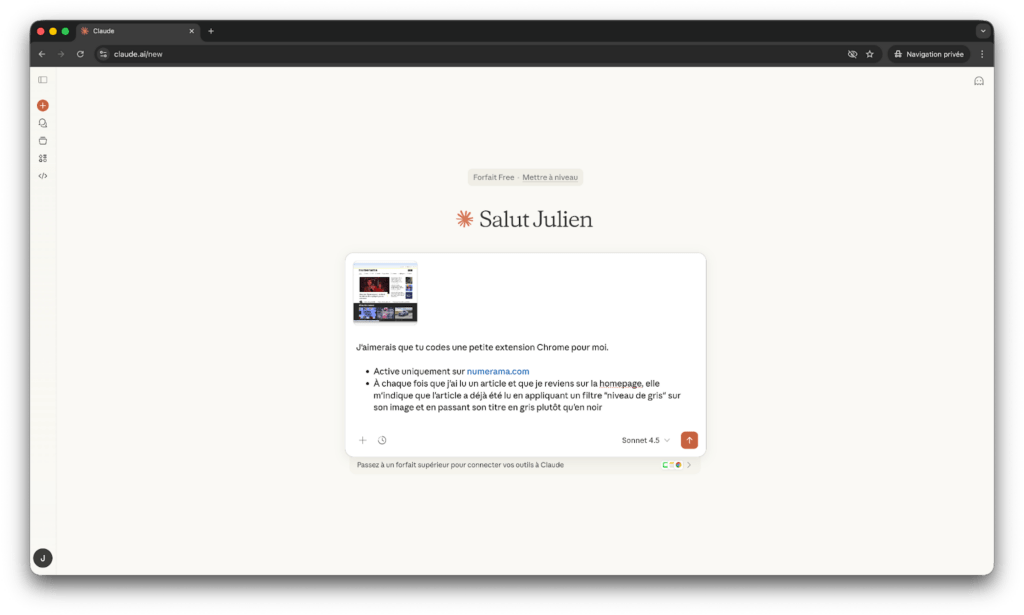Open the Sonnet 4.5 model selector
1024x615 pixels.
646,440
